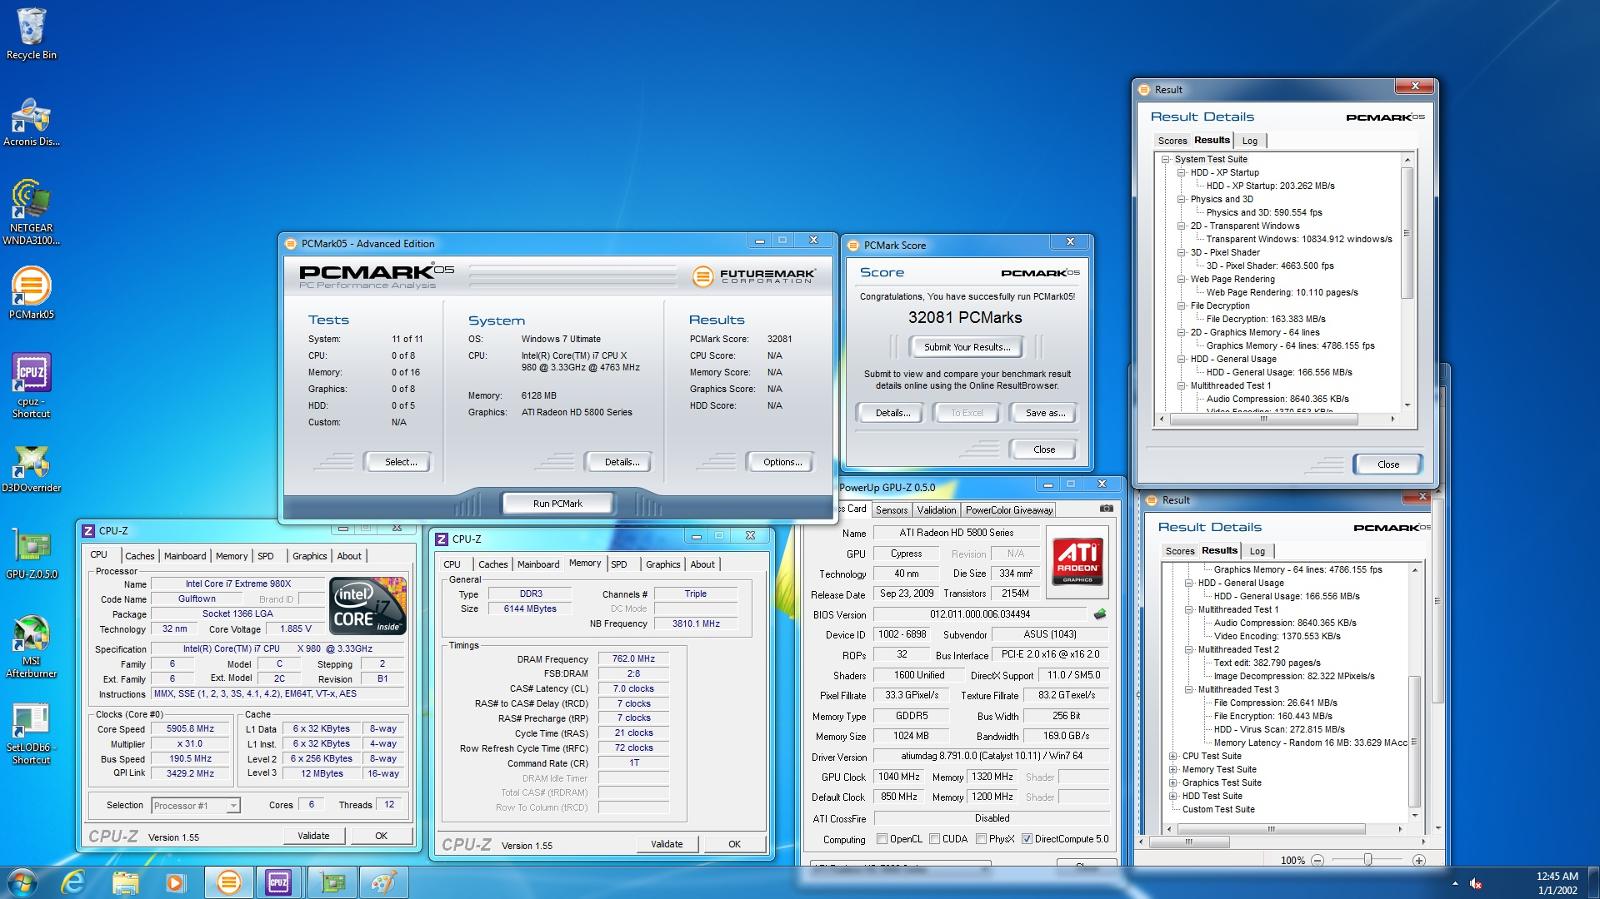Expand Graphics Test Suite node
Screen dimensions: 1600x899
click(1173, 783)
